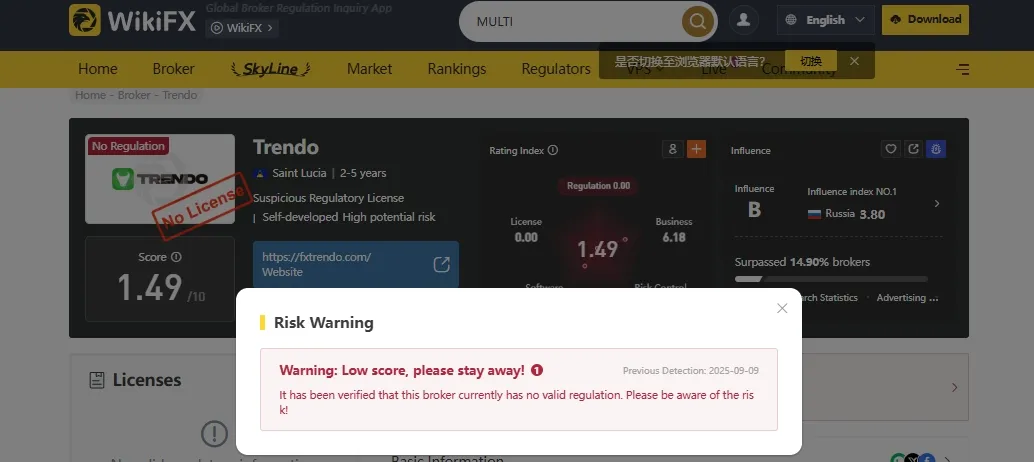Open the Rankings nav item
This screenshot has width=1034, height=462.
coord(456,69)
